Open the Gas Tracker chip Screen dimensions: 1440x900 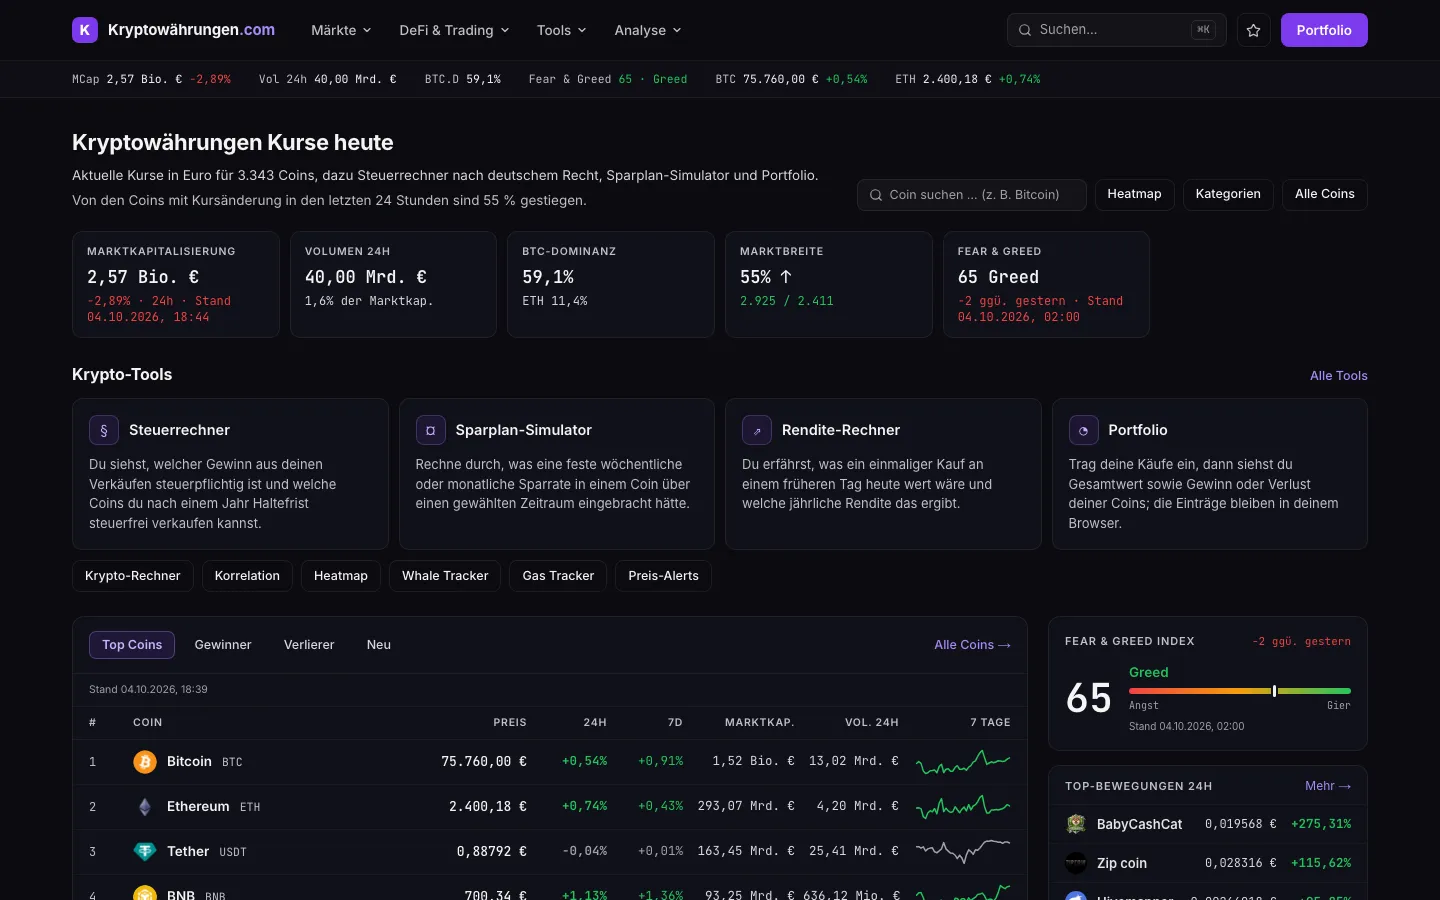(x=558, y=576)
